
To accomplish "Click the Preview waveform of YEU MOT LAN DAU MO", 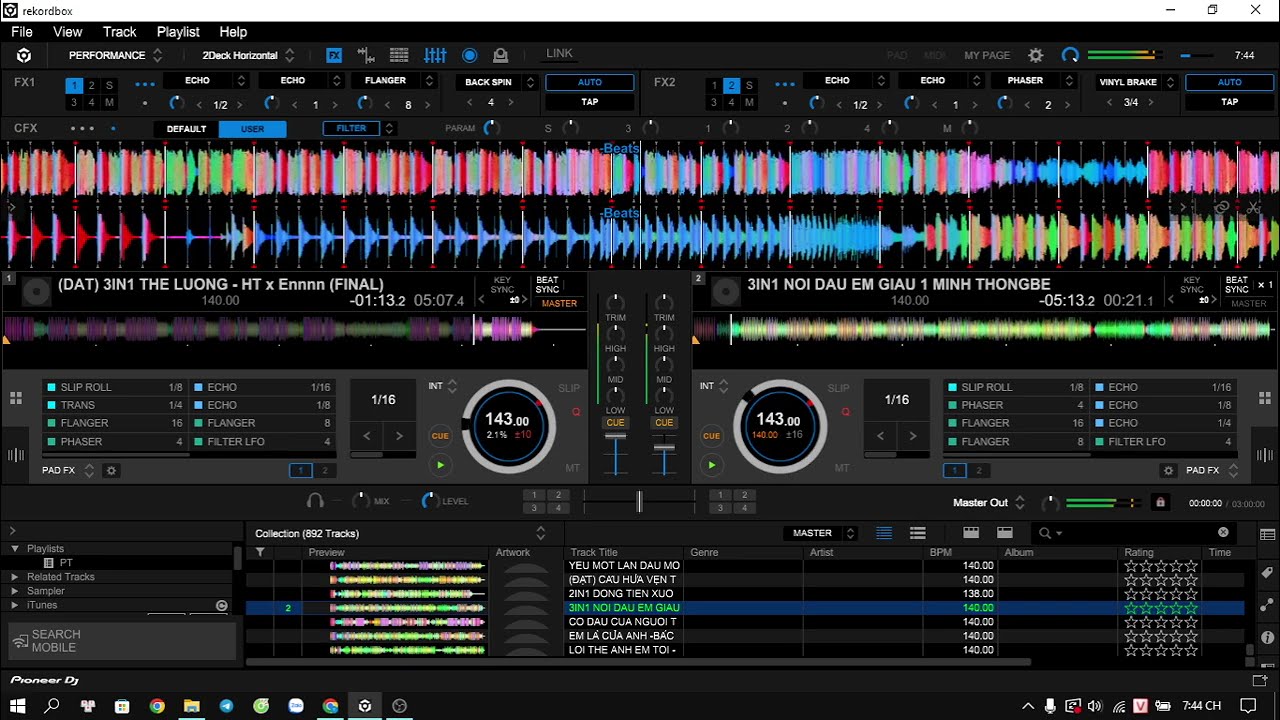I will click(x=407, y=566).
